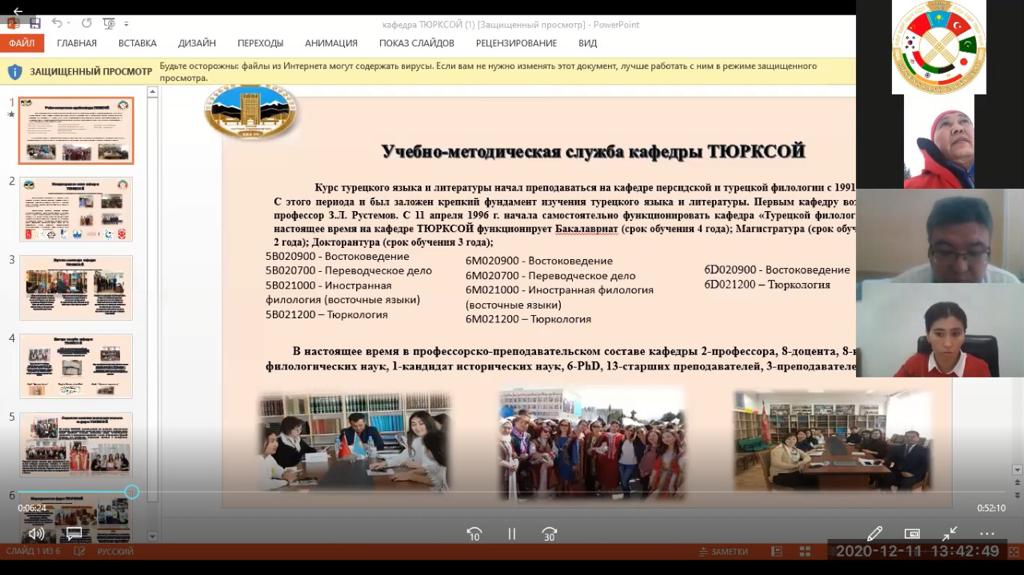Click the back arrow in the video player
Image resolution: width=1024 pixels, height=575 pixels.
(17, 11)
